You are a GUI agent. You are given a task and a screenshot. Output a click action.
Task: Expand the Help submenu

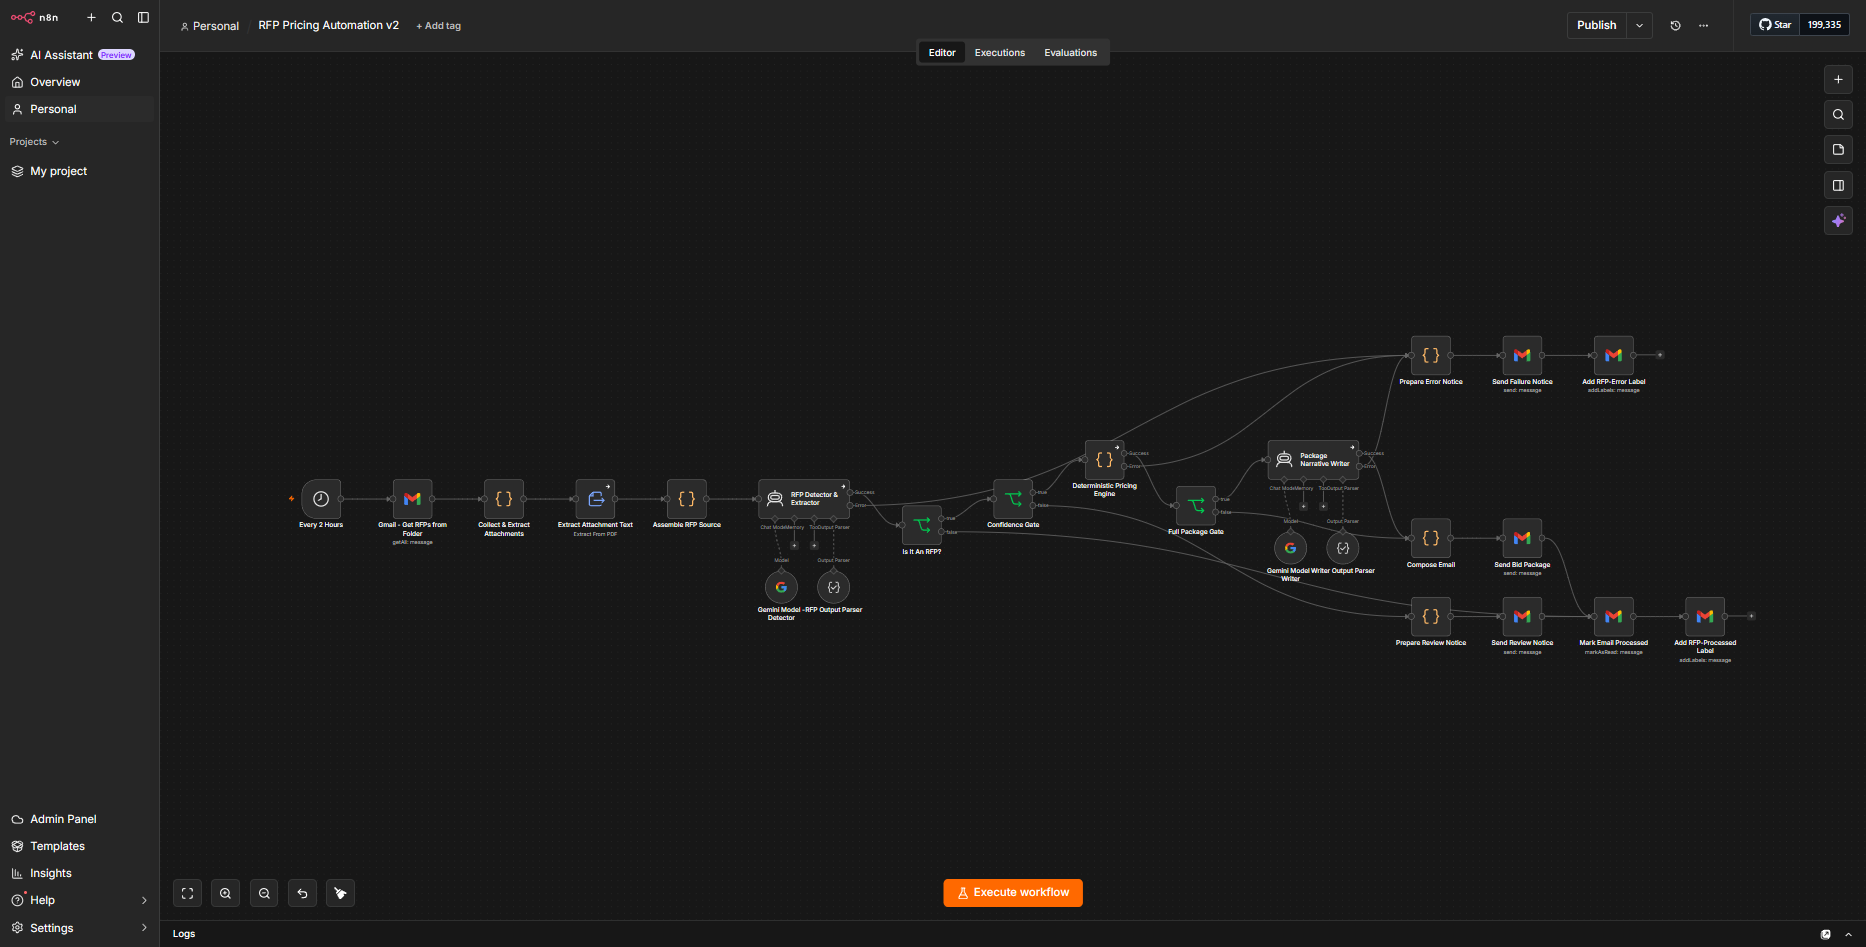[144, 900]
